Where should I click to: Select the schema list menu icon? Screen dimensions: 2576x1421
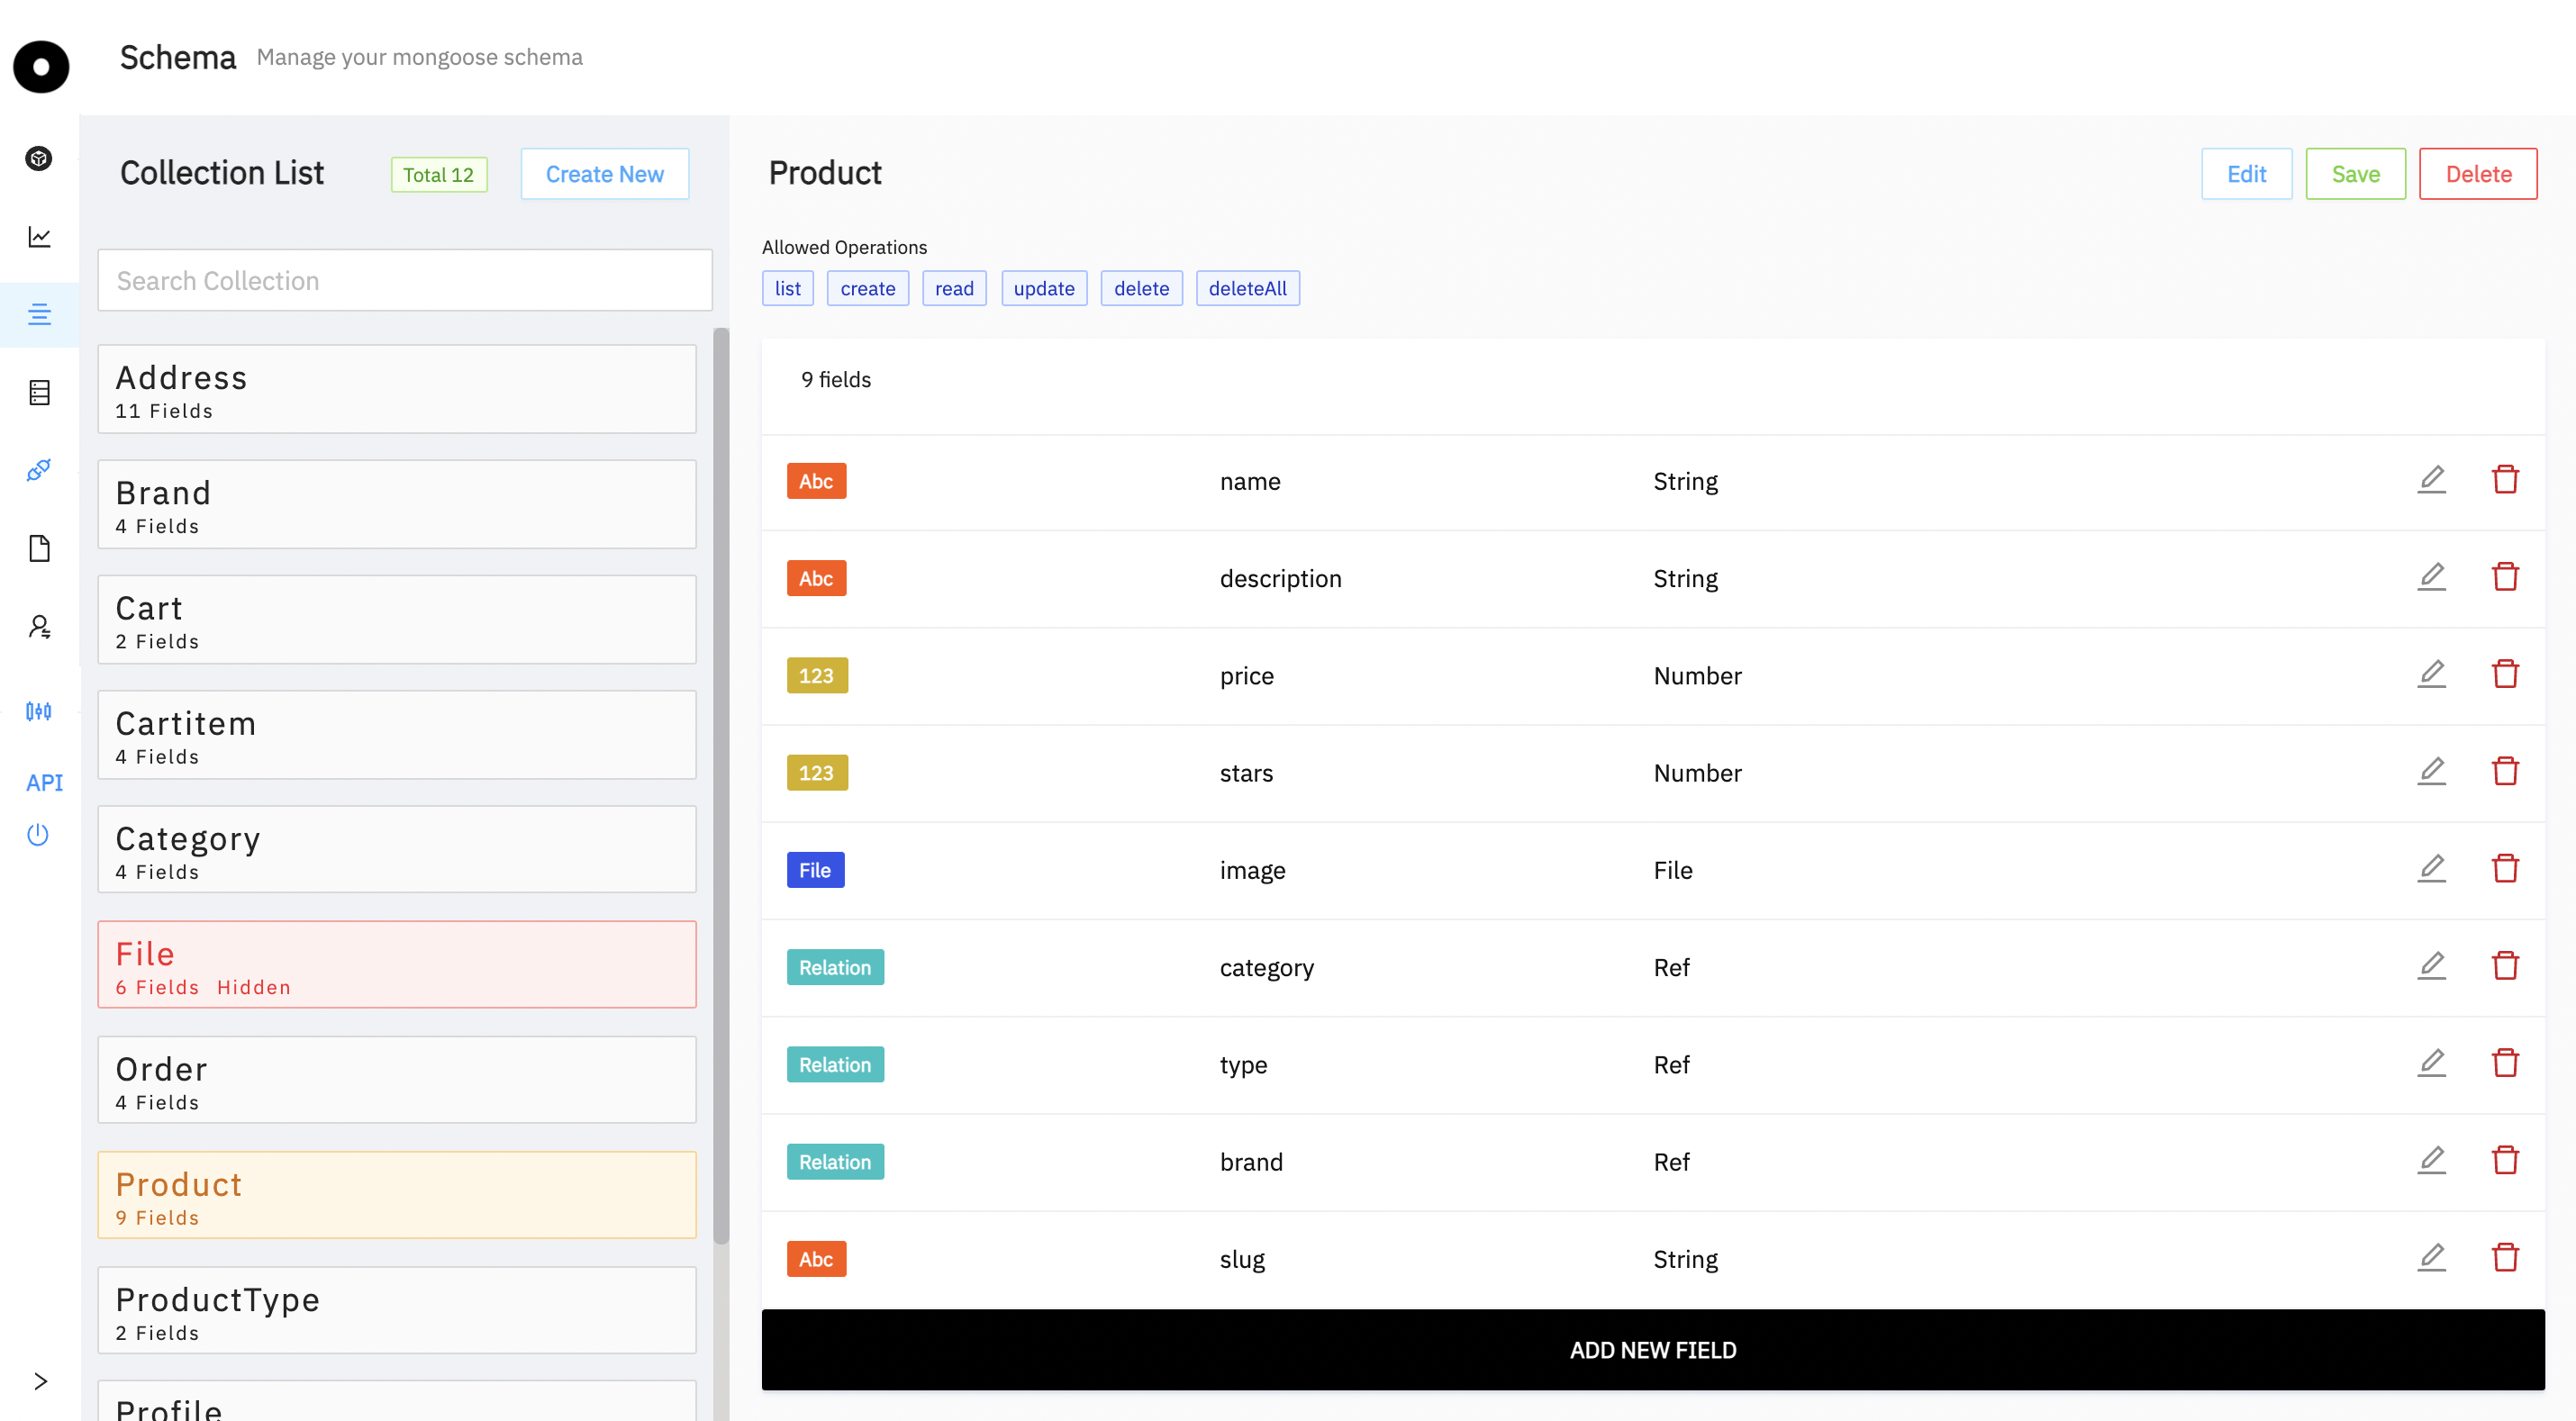(39, 315)
